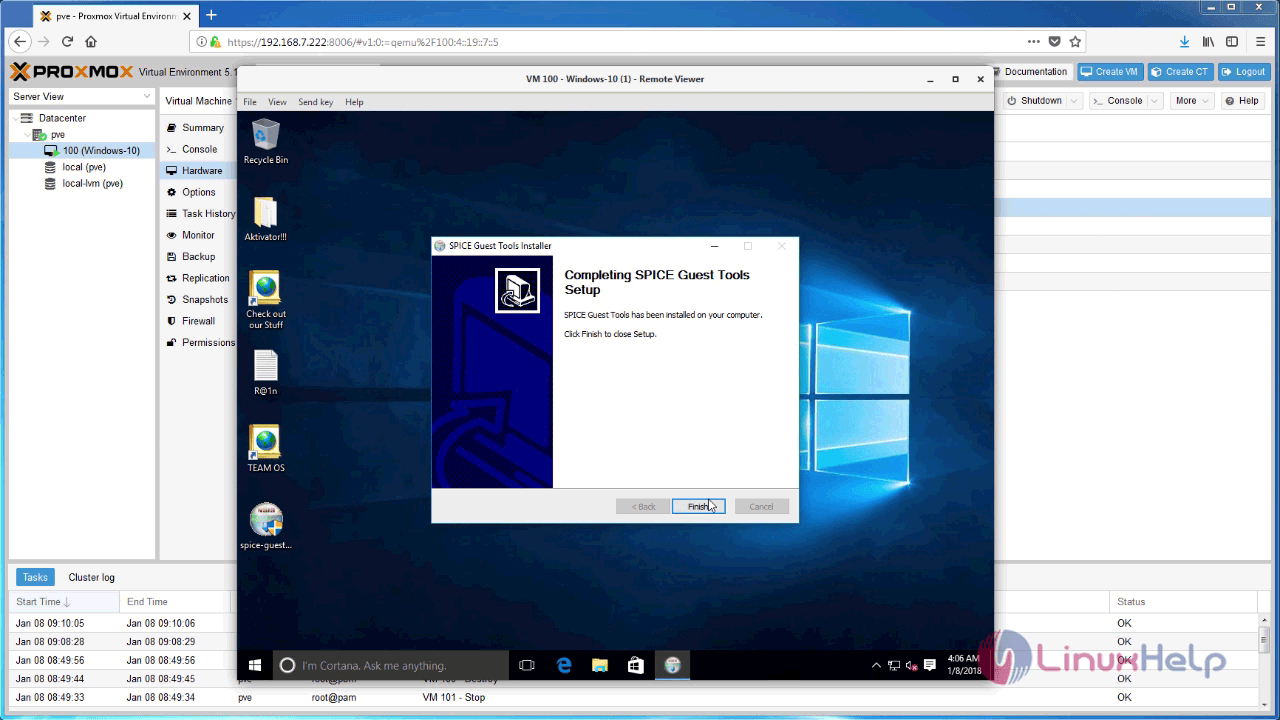Image resolution: width=1280 pixels, height=720 pixels.
Task: Click Cancel in the SPICE installer
Action: (761, 506)
